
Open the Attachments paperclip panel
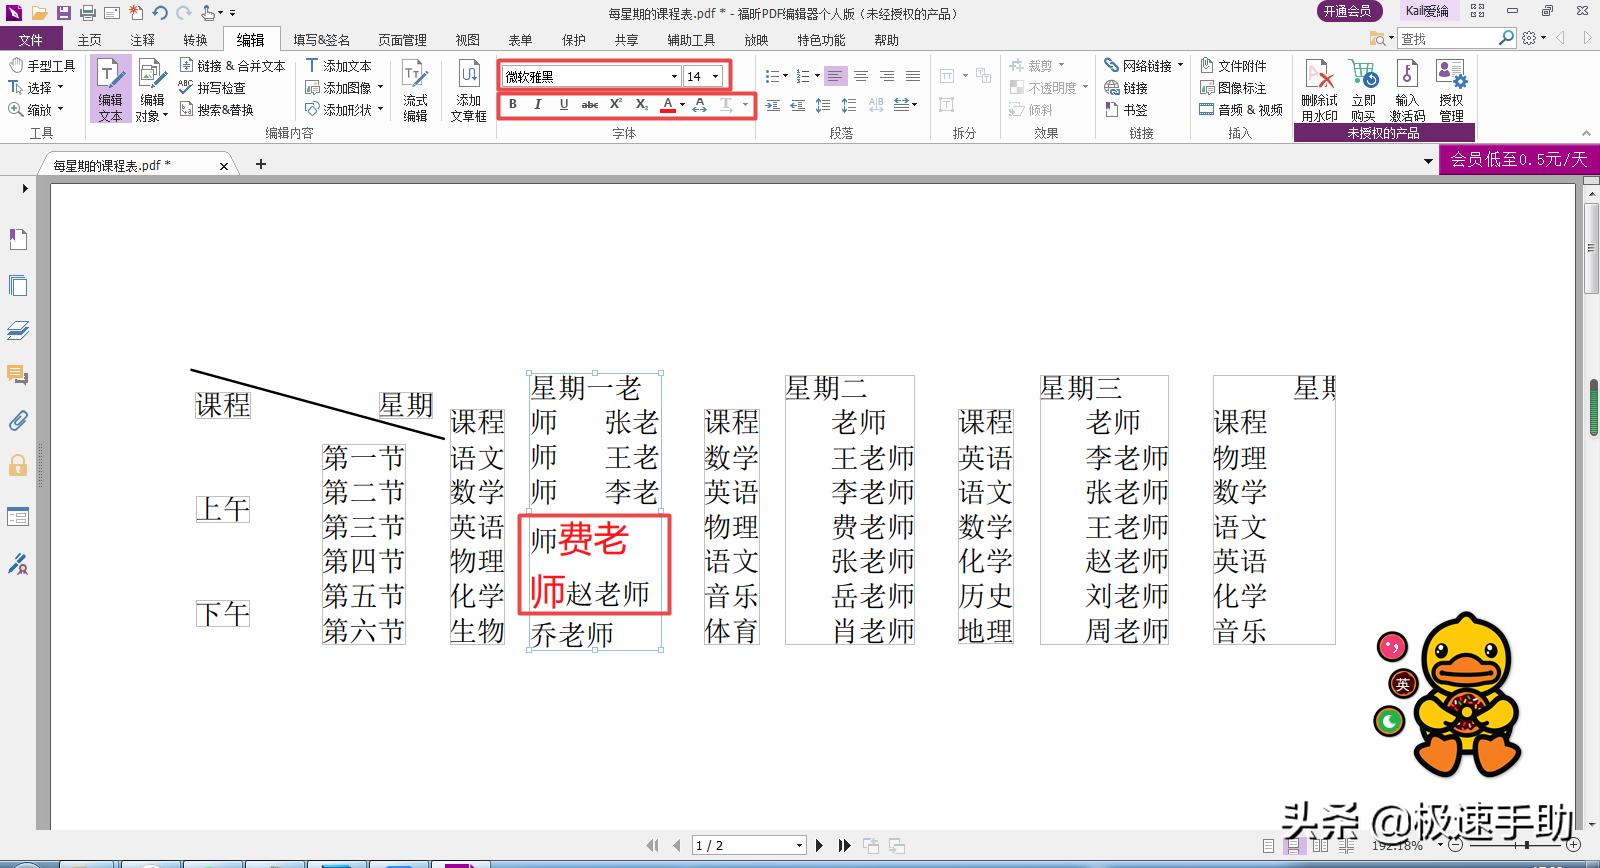(x=18, y=420)
